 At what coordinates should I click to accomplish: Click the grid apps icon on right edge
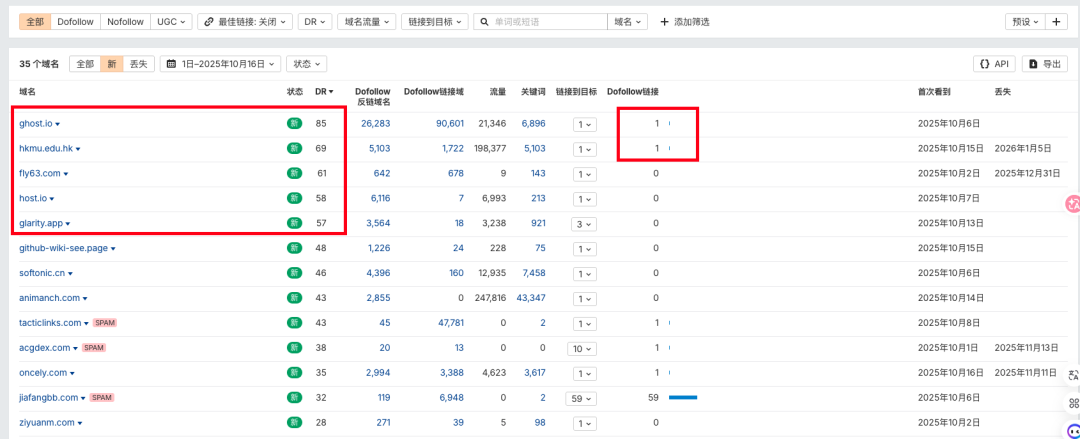(x=1073, y=403)
